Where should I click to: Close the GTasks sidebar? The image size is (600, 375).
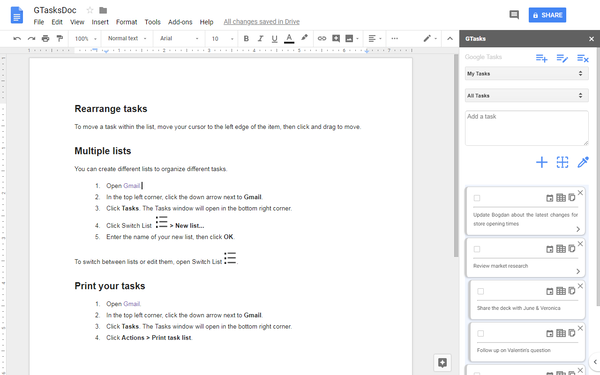(x=591, y=39)
